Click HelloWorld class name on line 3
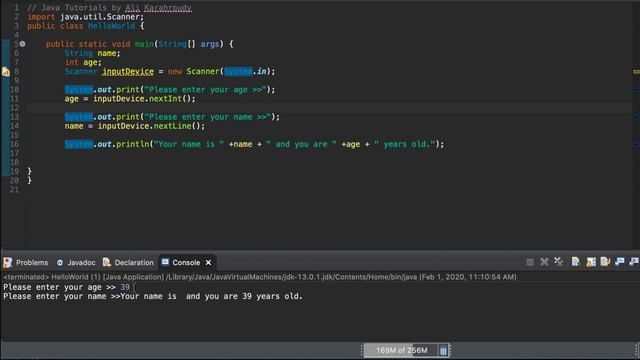This screenshot has height=360, width=640. point(111,26)
